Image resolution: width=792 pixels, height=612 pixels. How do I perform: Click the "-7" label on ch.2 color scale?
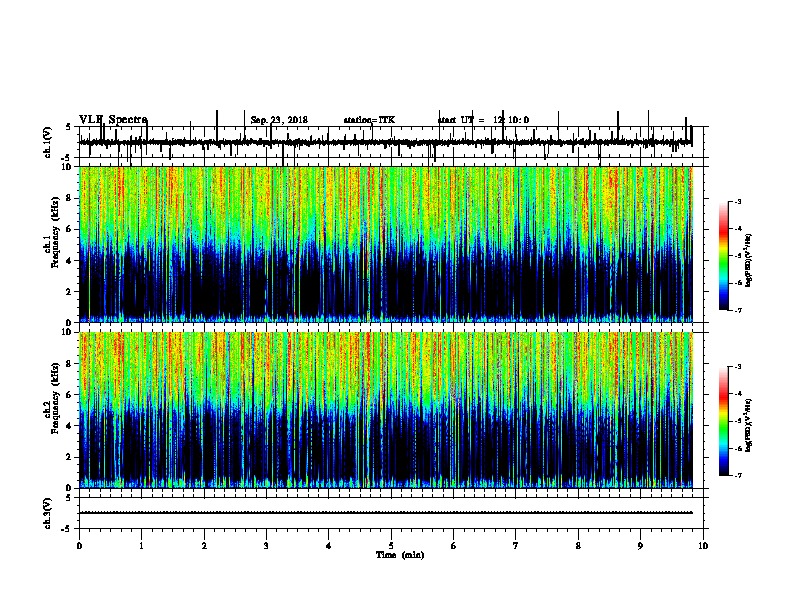pyautogui.click(x=737, y=475)
